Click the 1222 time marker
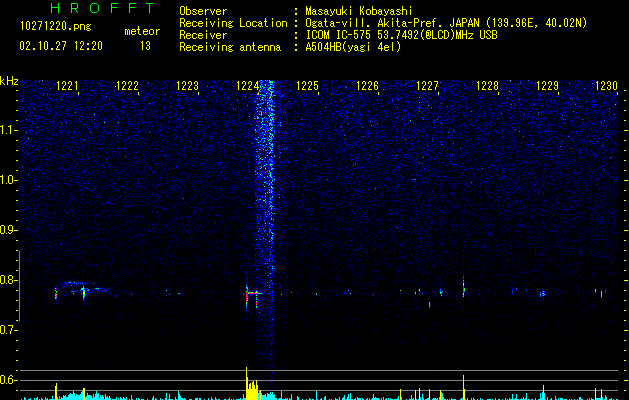The width and height of the screenshot is (629, 400). coord(128,86)
